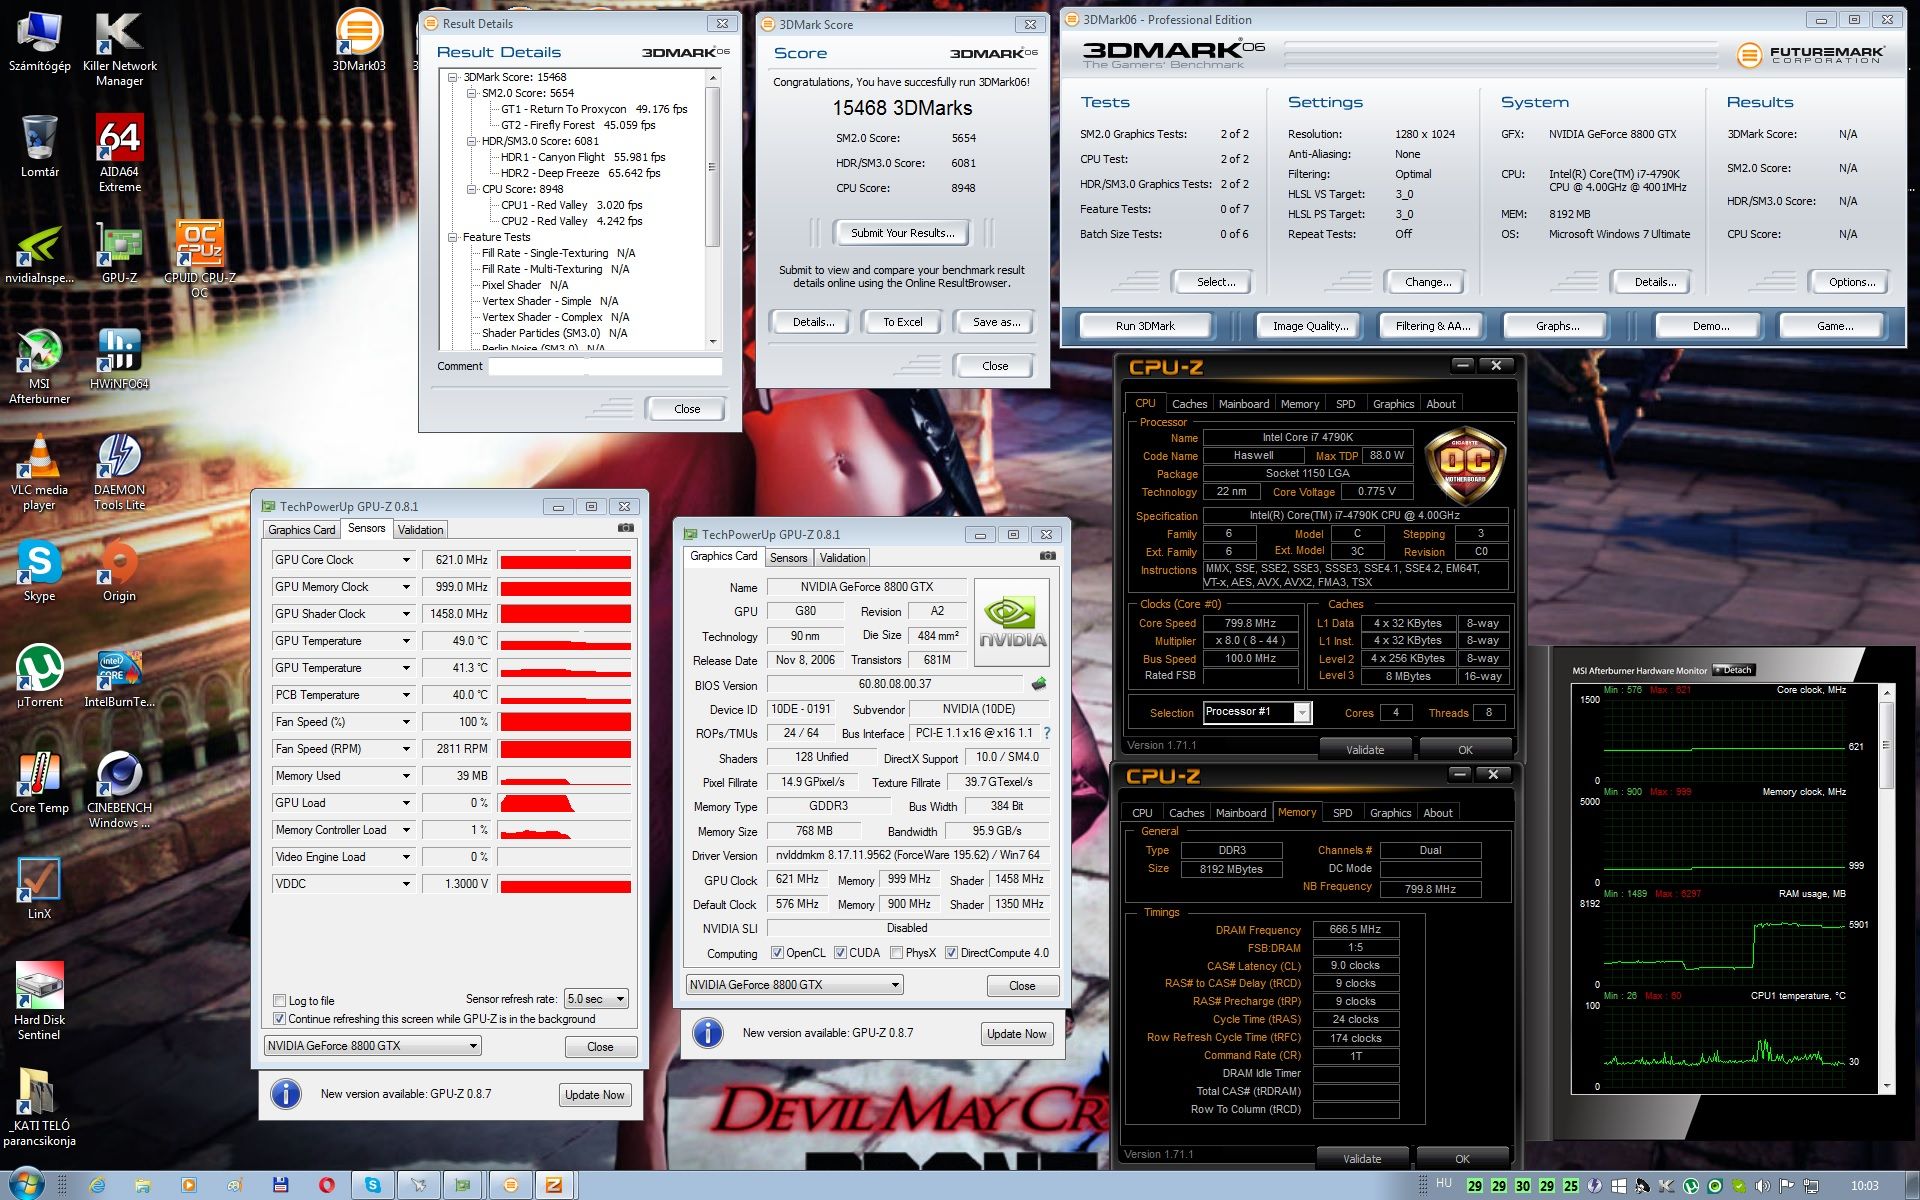Click the Detach button in MSI Afterburner monitor

1735,670
